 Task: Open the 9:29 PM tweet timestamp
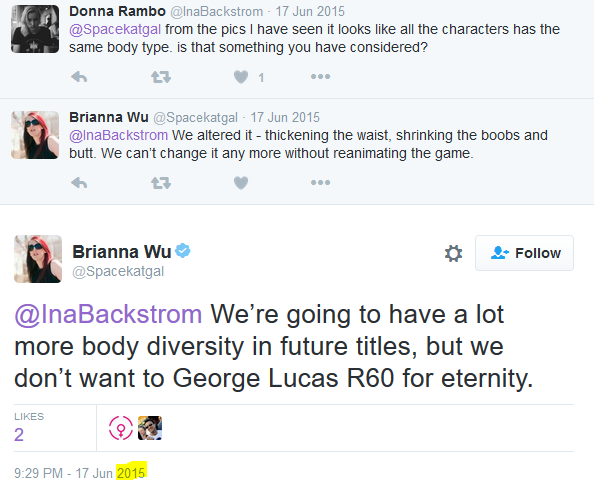coord(80,473)
